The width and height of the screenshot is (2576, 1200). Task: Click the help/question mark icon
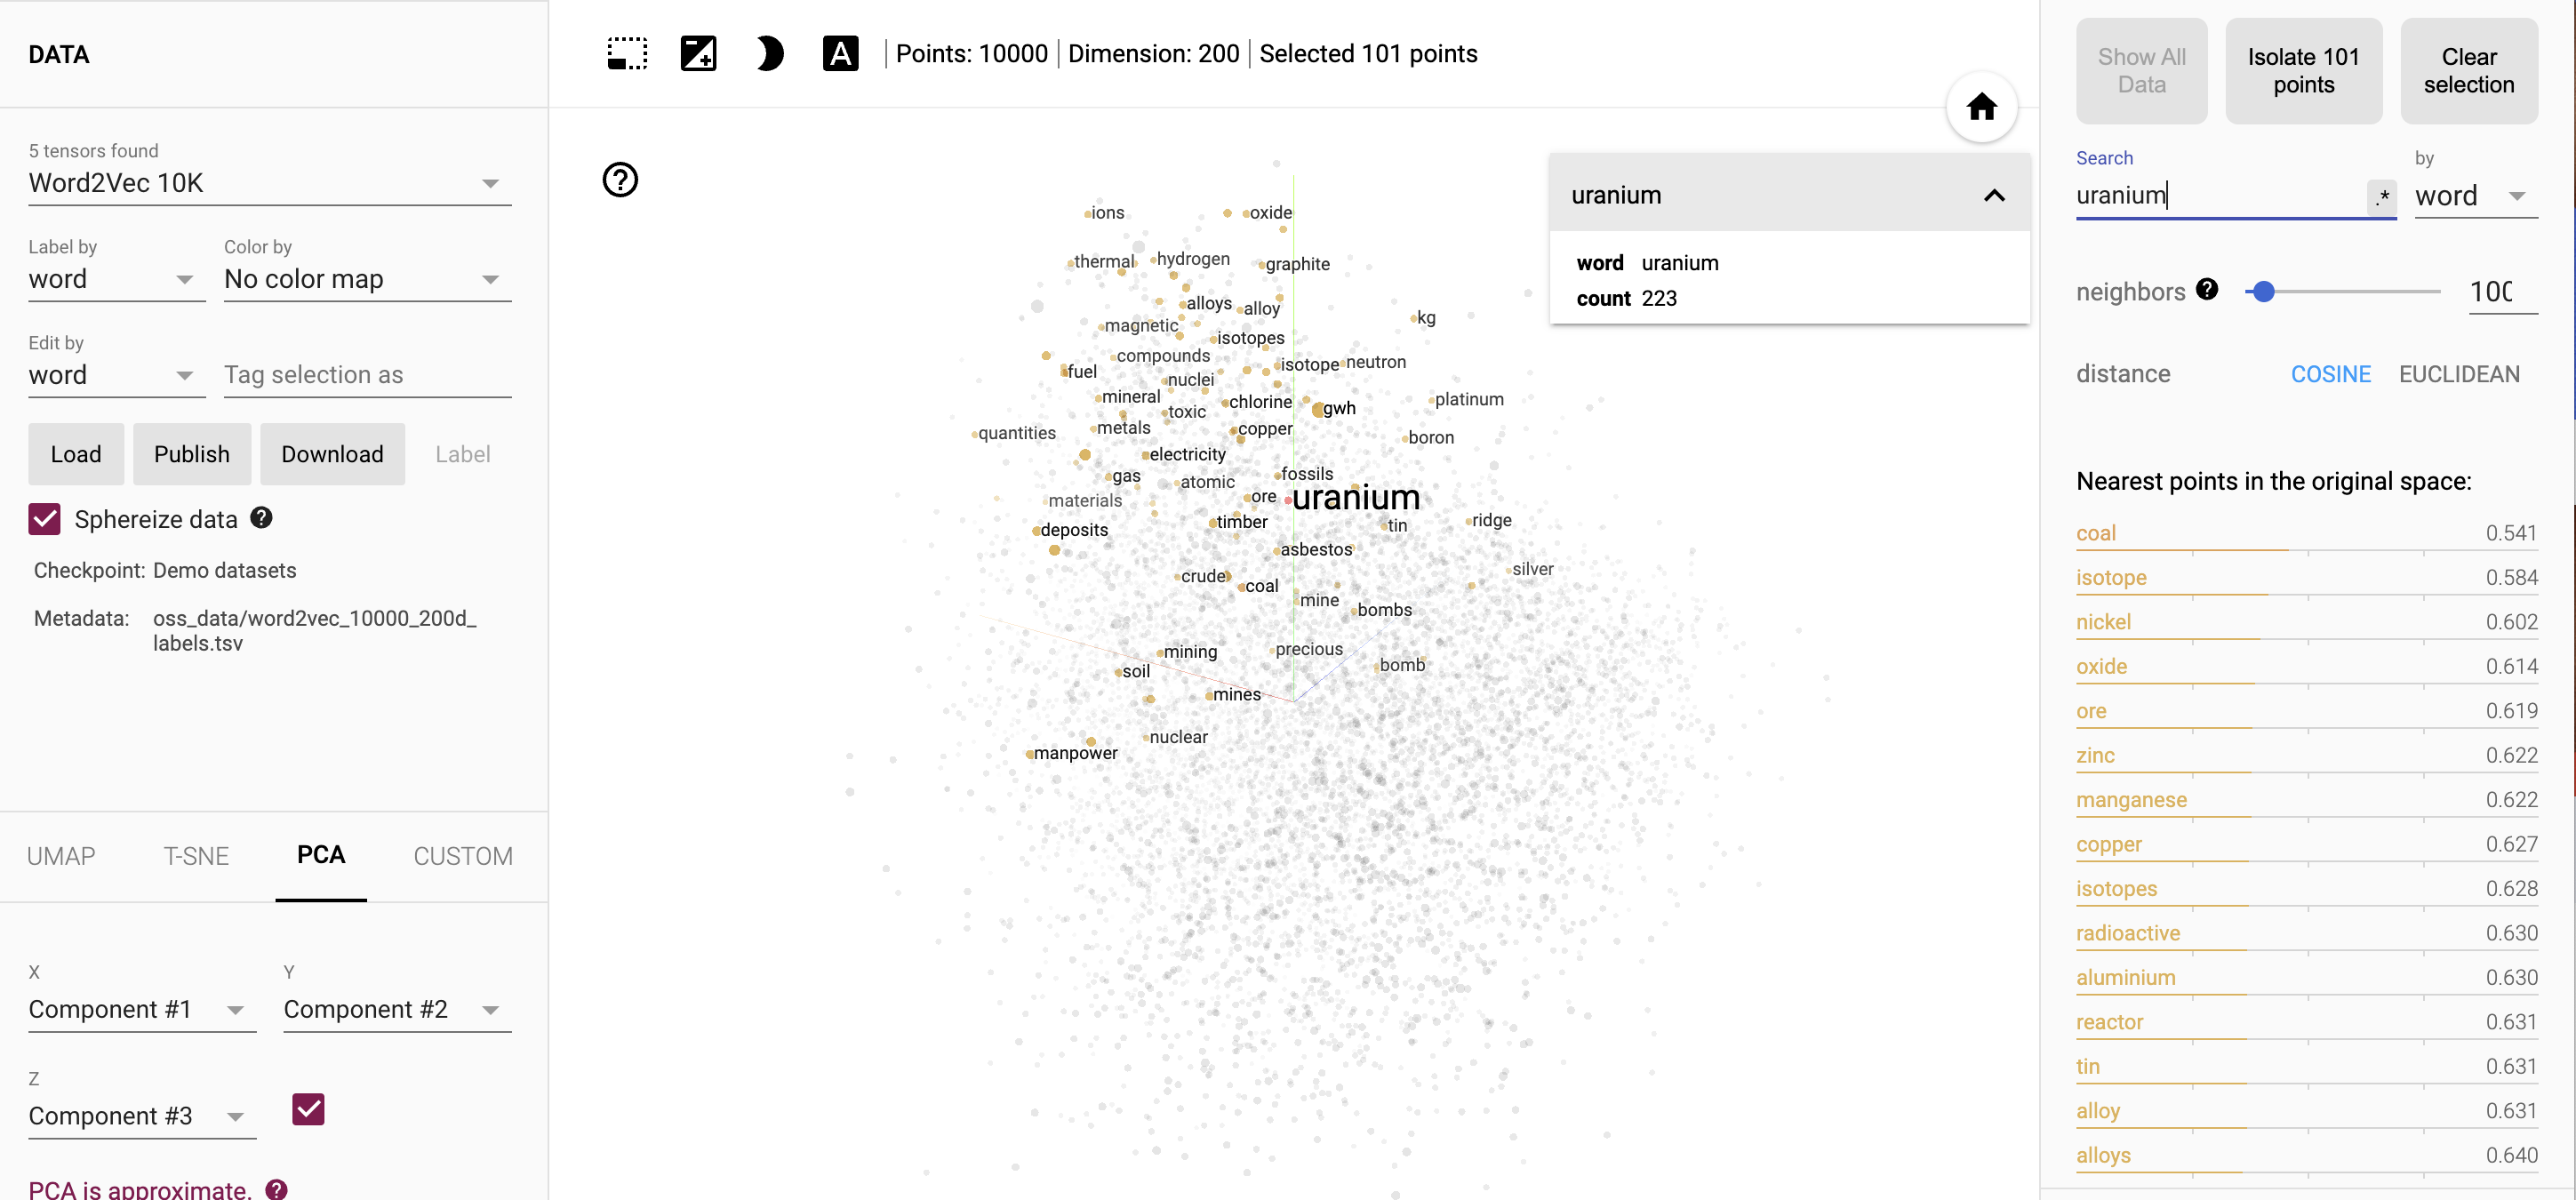point(622,180)
